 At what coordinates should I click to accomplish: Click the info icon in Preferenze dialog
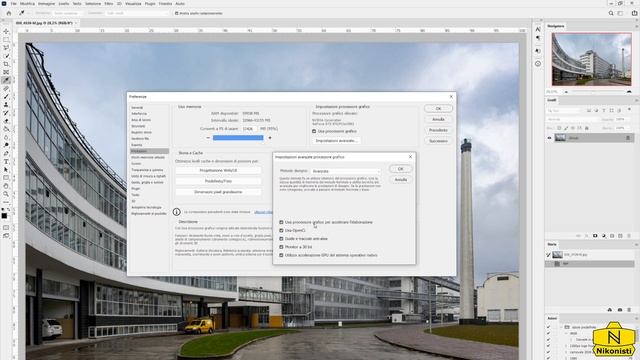(176, 212)
